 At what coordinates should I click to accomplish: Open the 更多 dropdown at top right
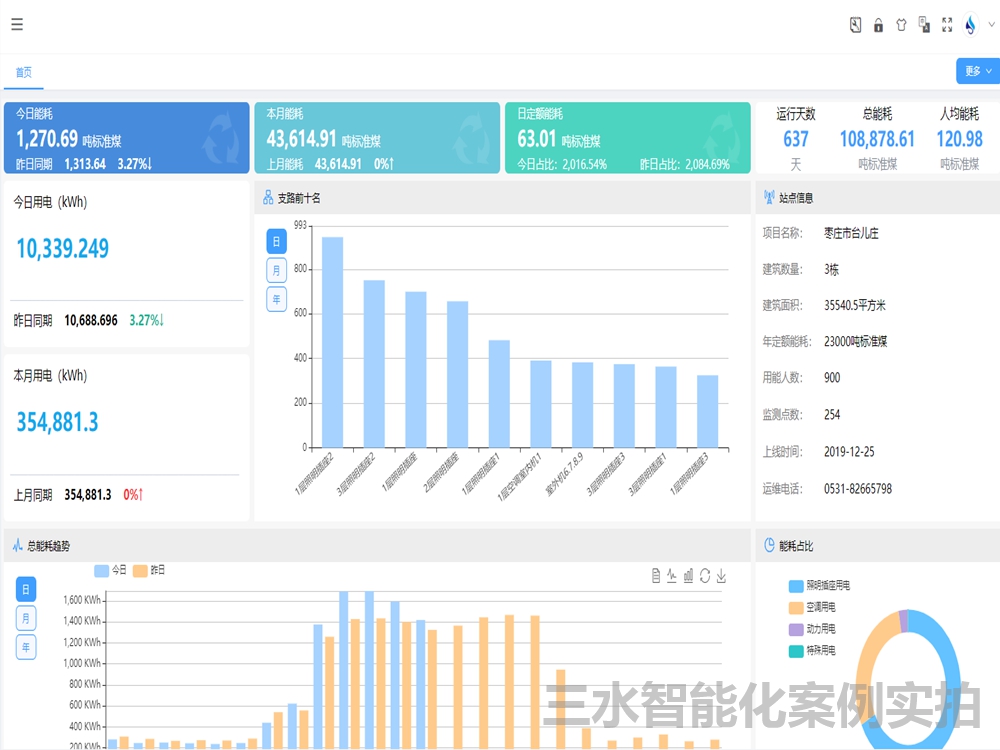point(975,71)
